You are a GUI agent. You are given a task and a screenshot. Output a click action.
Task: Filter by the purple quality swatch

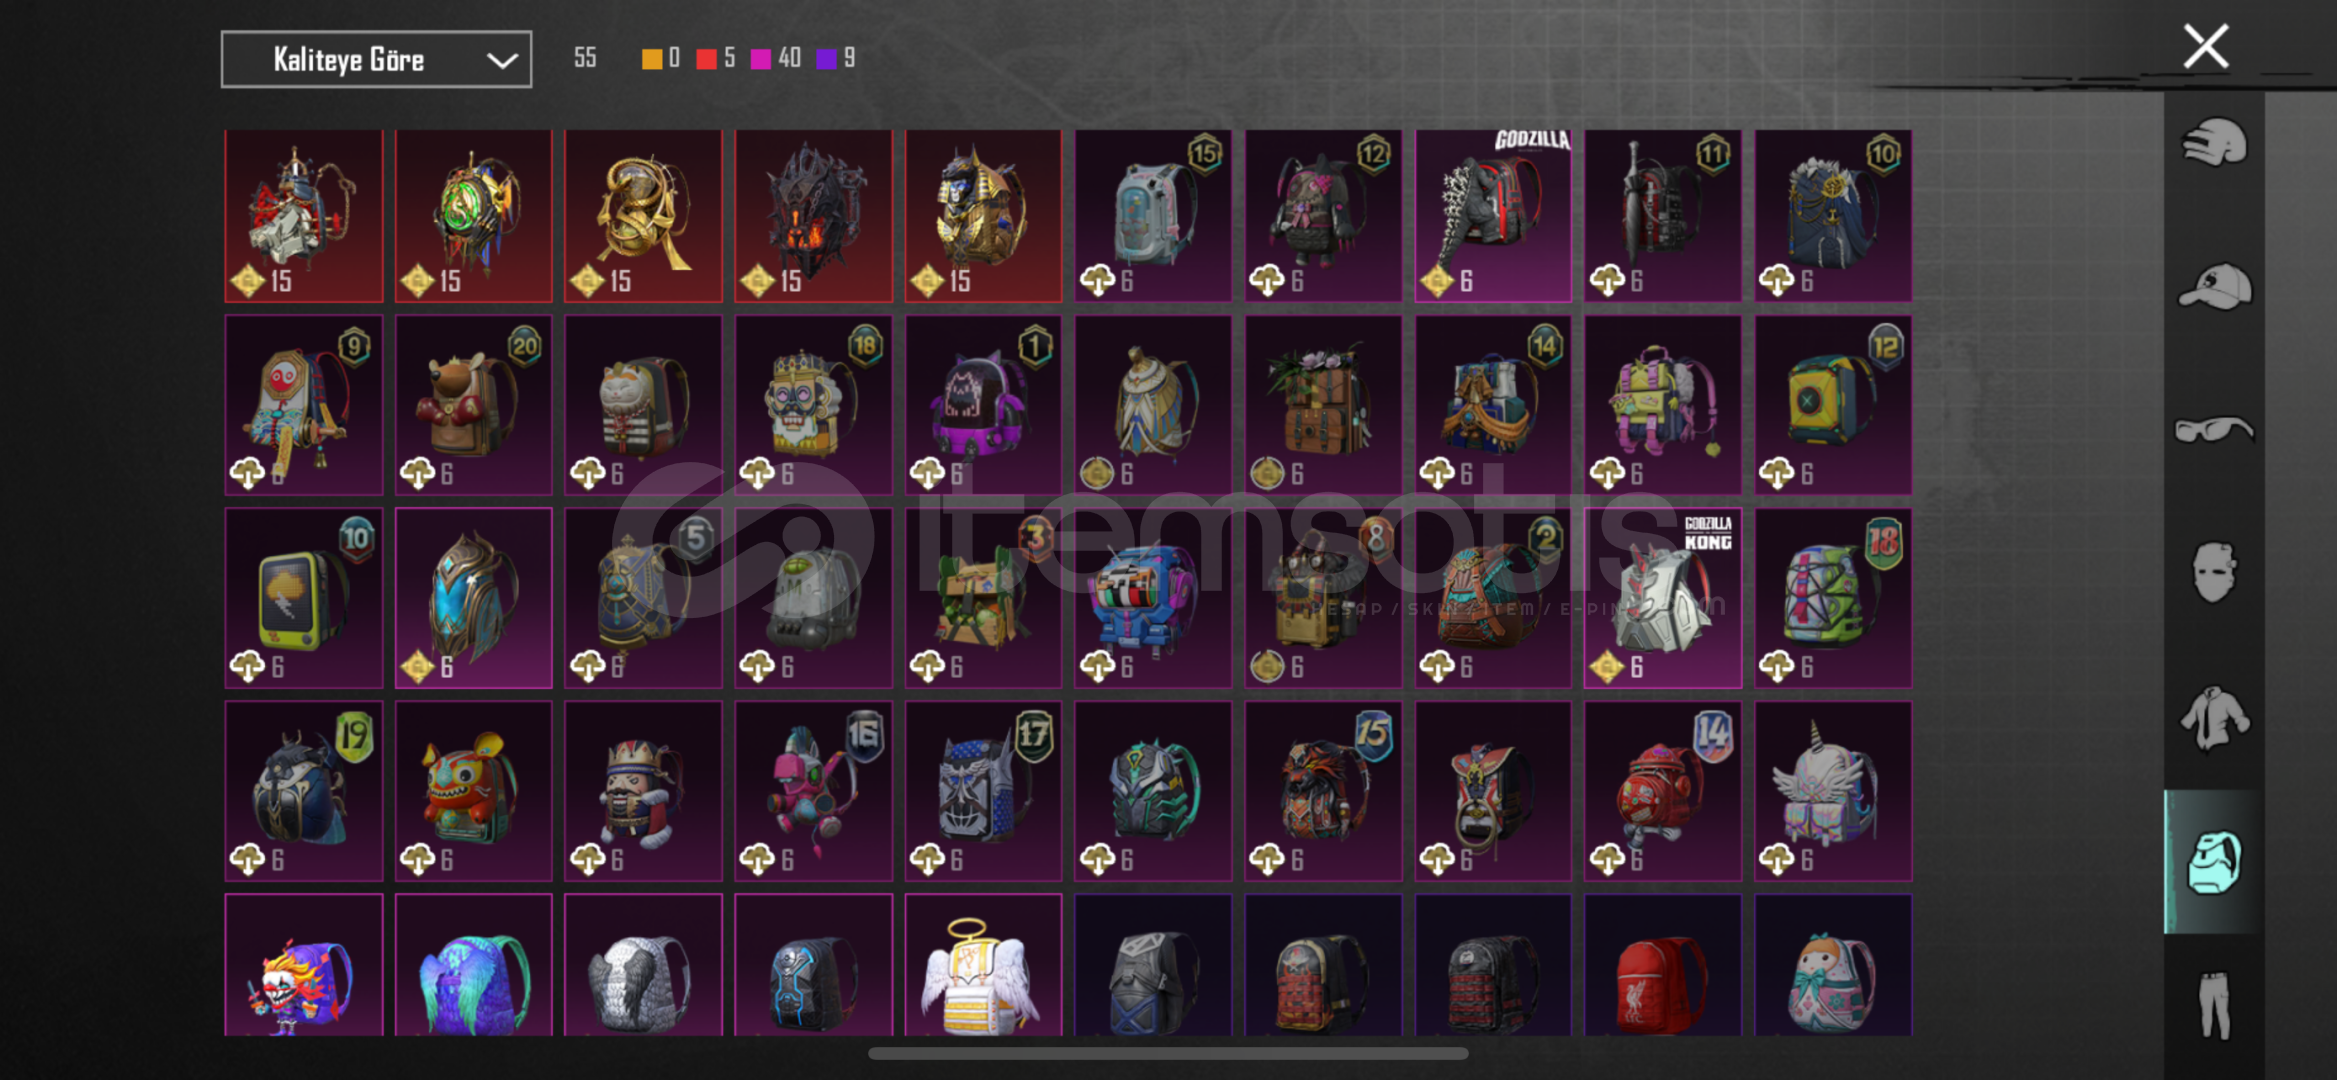[x=826, y=58]
